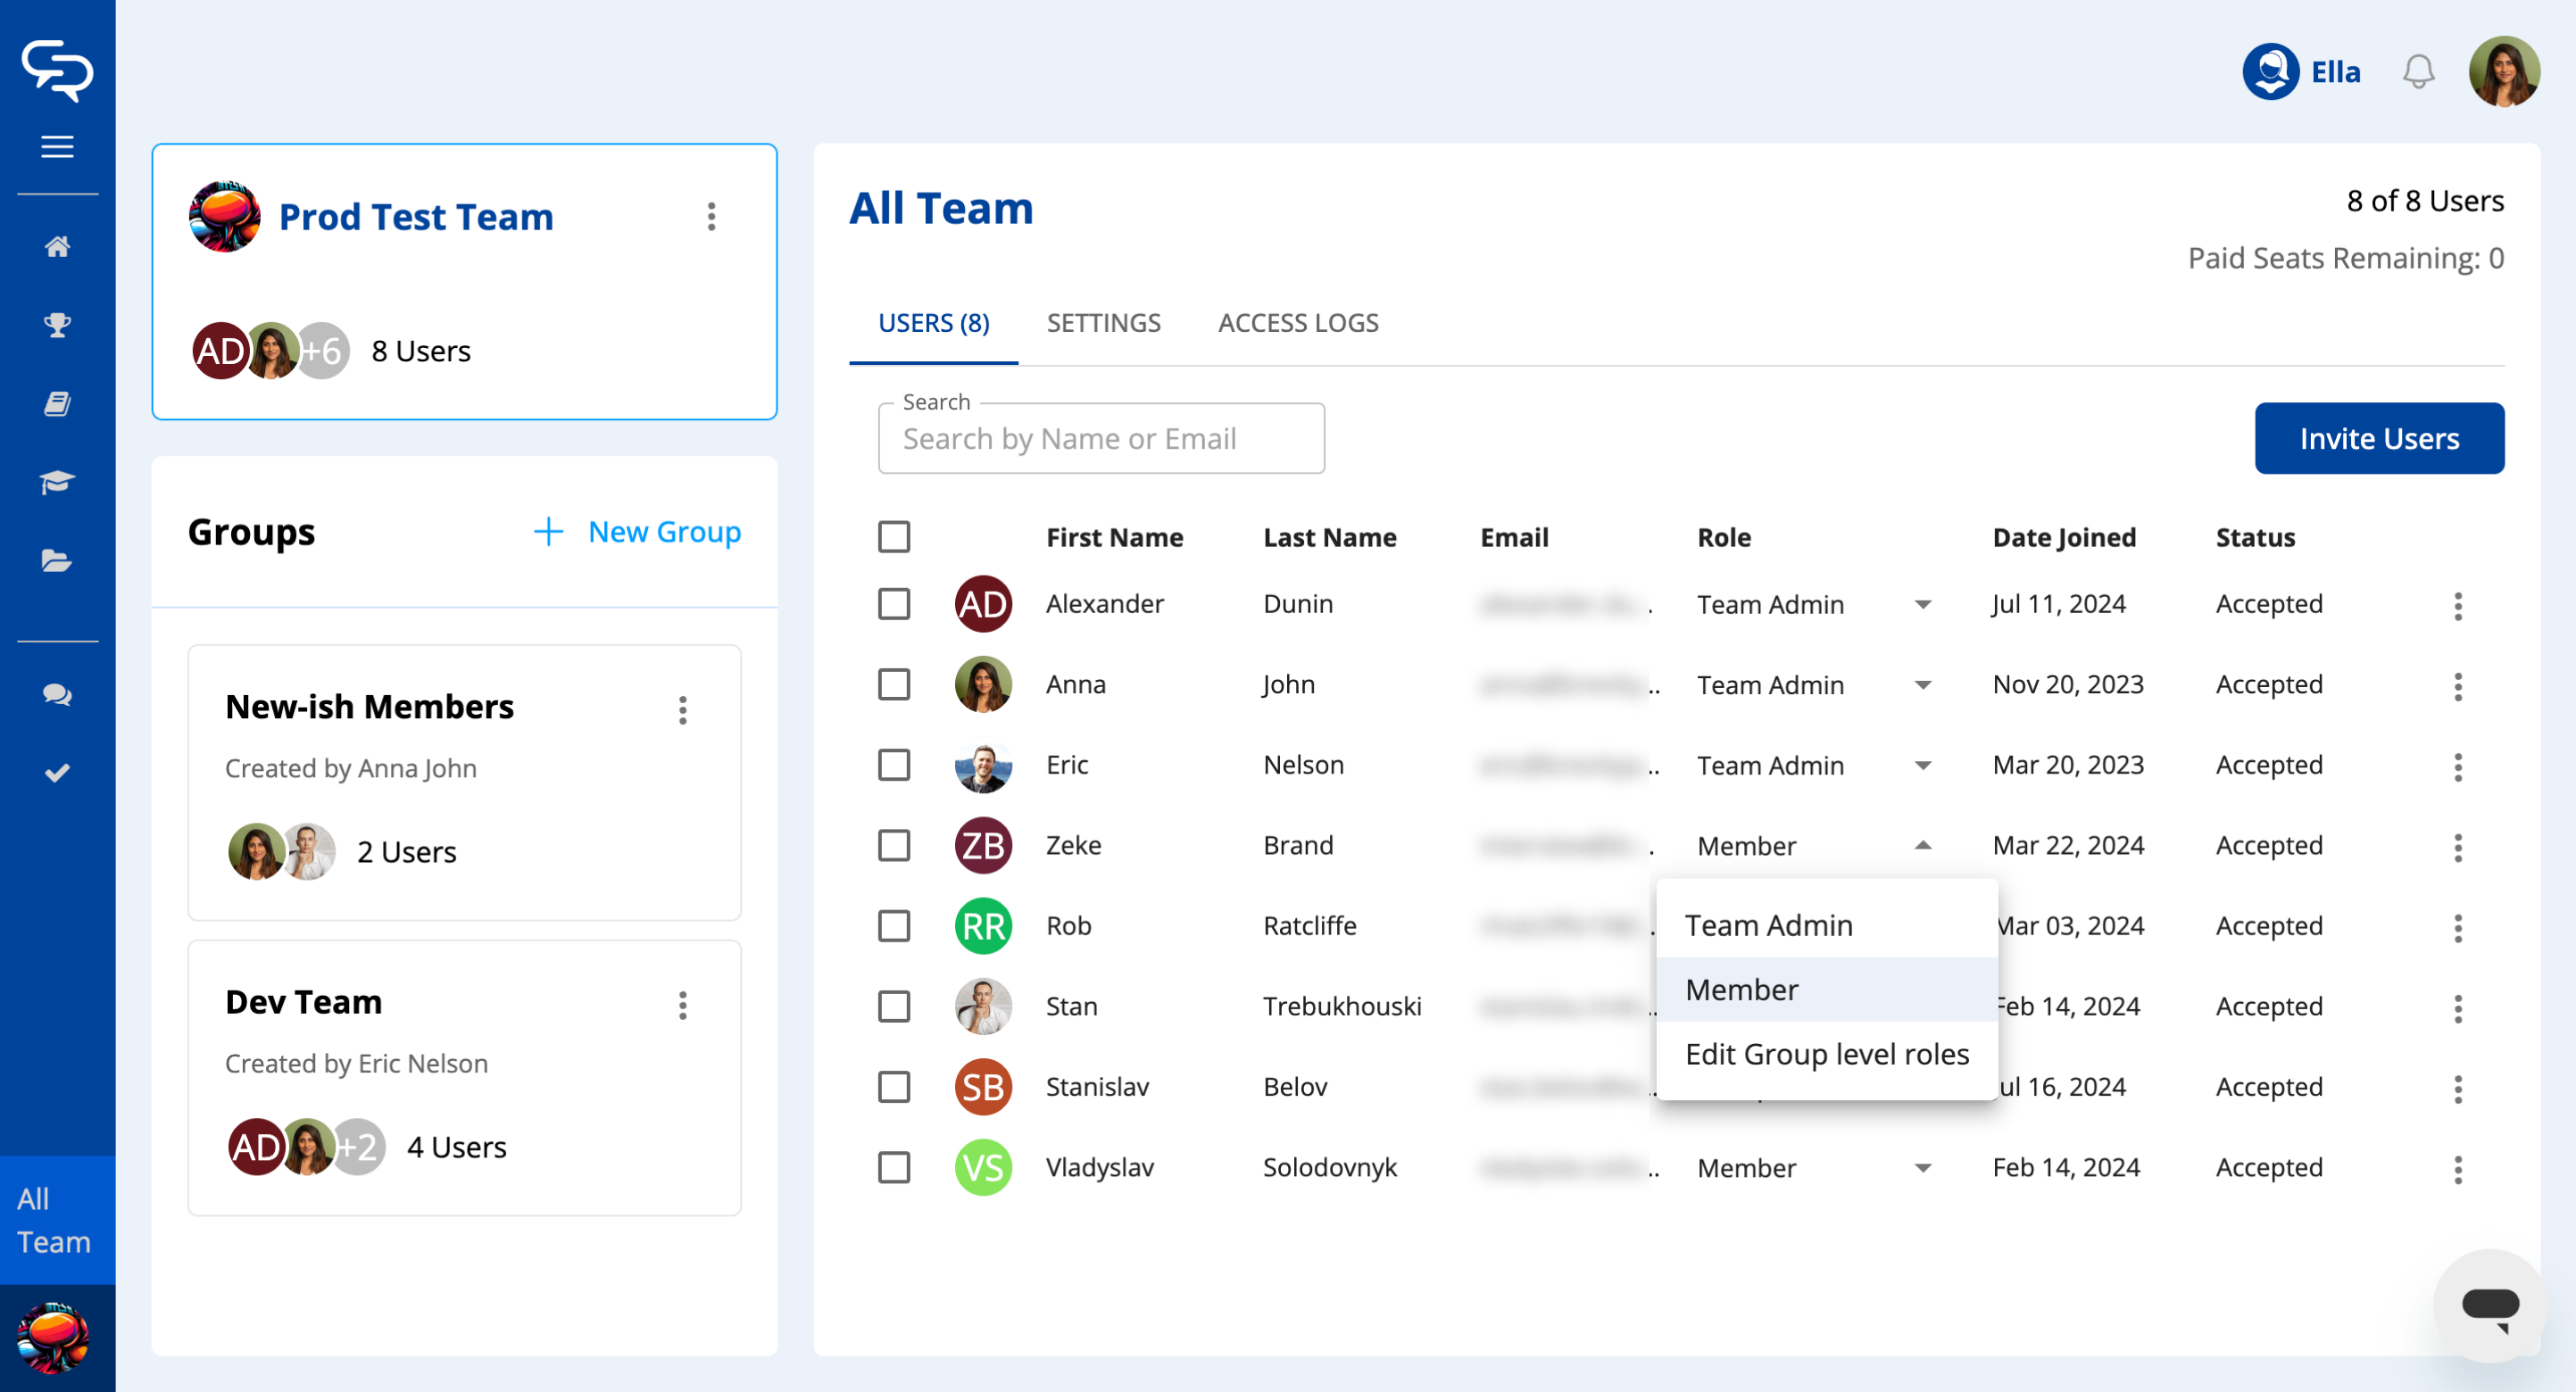
Task: Open the folder icon in sidebar
Action: click(57, 561)
